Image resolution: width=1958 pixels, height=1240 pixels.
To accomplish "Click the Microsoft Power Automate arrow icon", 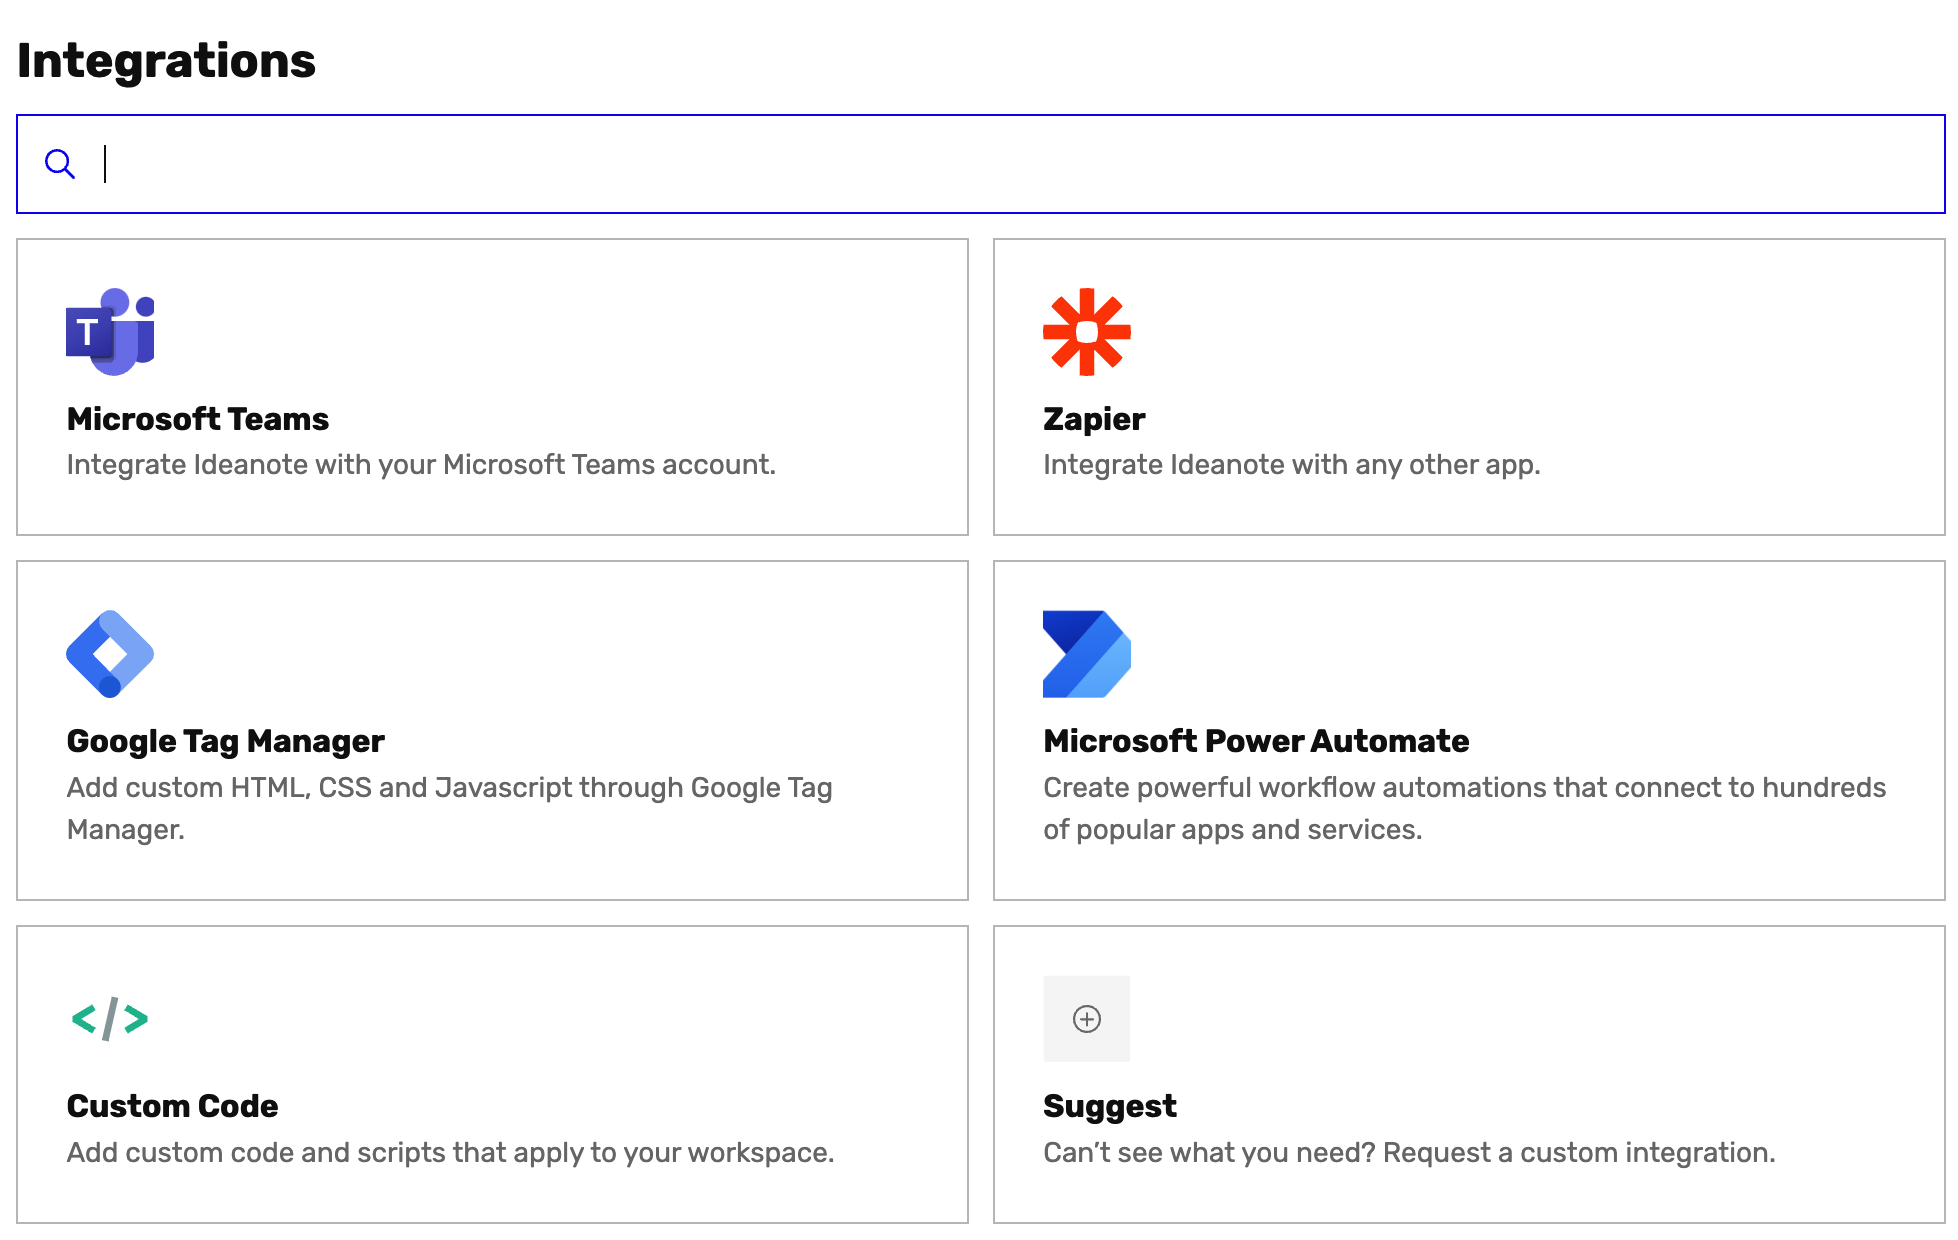I will tap(1086, 654).
